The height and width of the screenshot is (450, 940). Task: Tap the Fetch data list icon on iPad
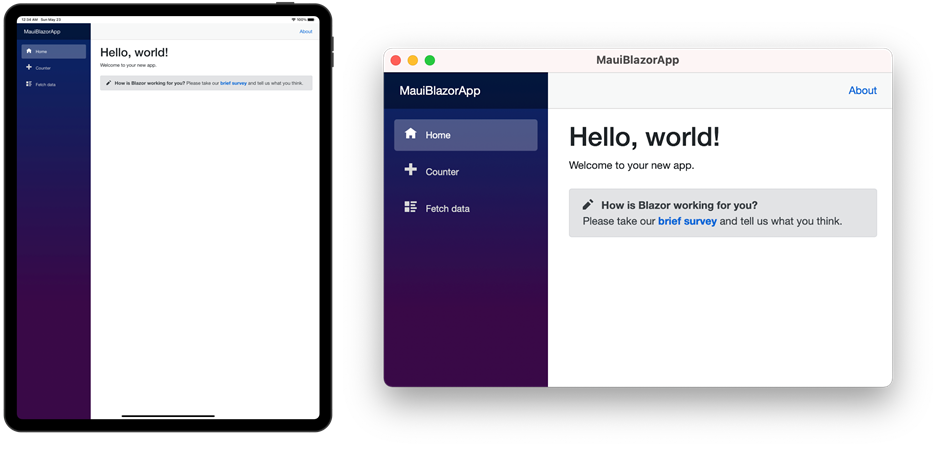pyautogui.click(x=29, y=84)
